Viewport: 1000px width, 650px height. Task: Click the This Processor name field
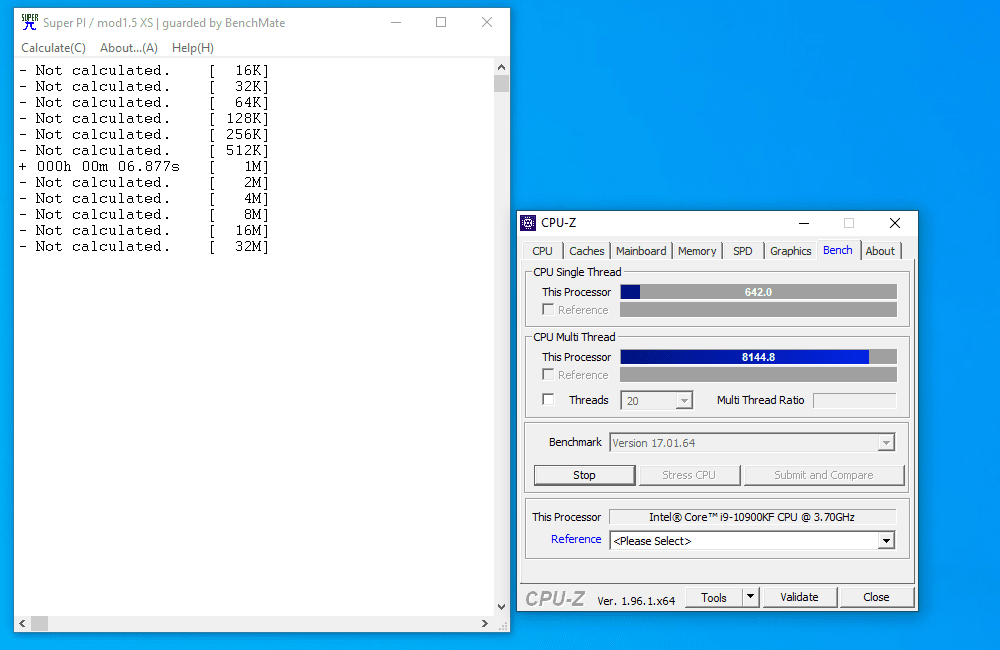[x=752, y=517]
